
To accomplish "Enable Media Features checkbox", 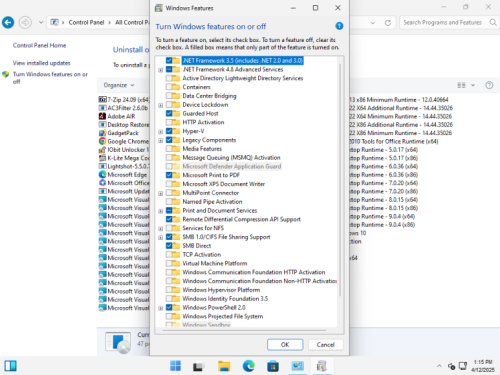I will coord(169,149).
